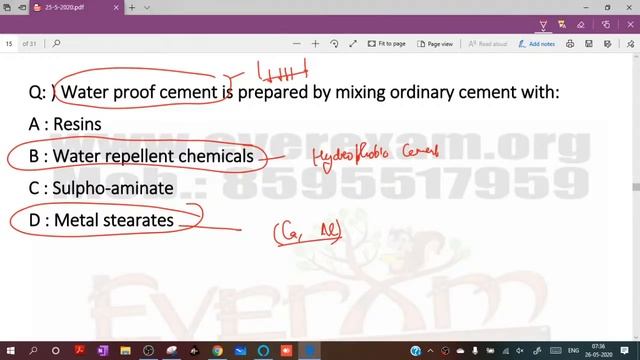The width and height of the screenshot is (640, 360).
Task: Launch Adobe Acrobat from the taskbar
Action: click(x=80, y=351)
